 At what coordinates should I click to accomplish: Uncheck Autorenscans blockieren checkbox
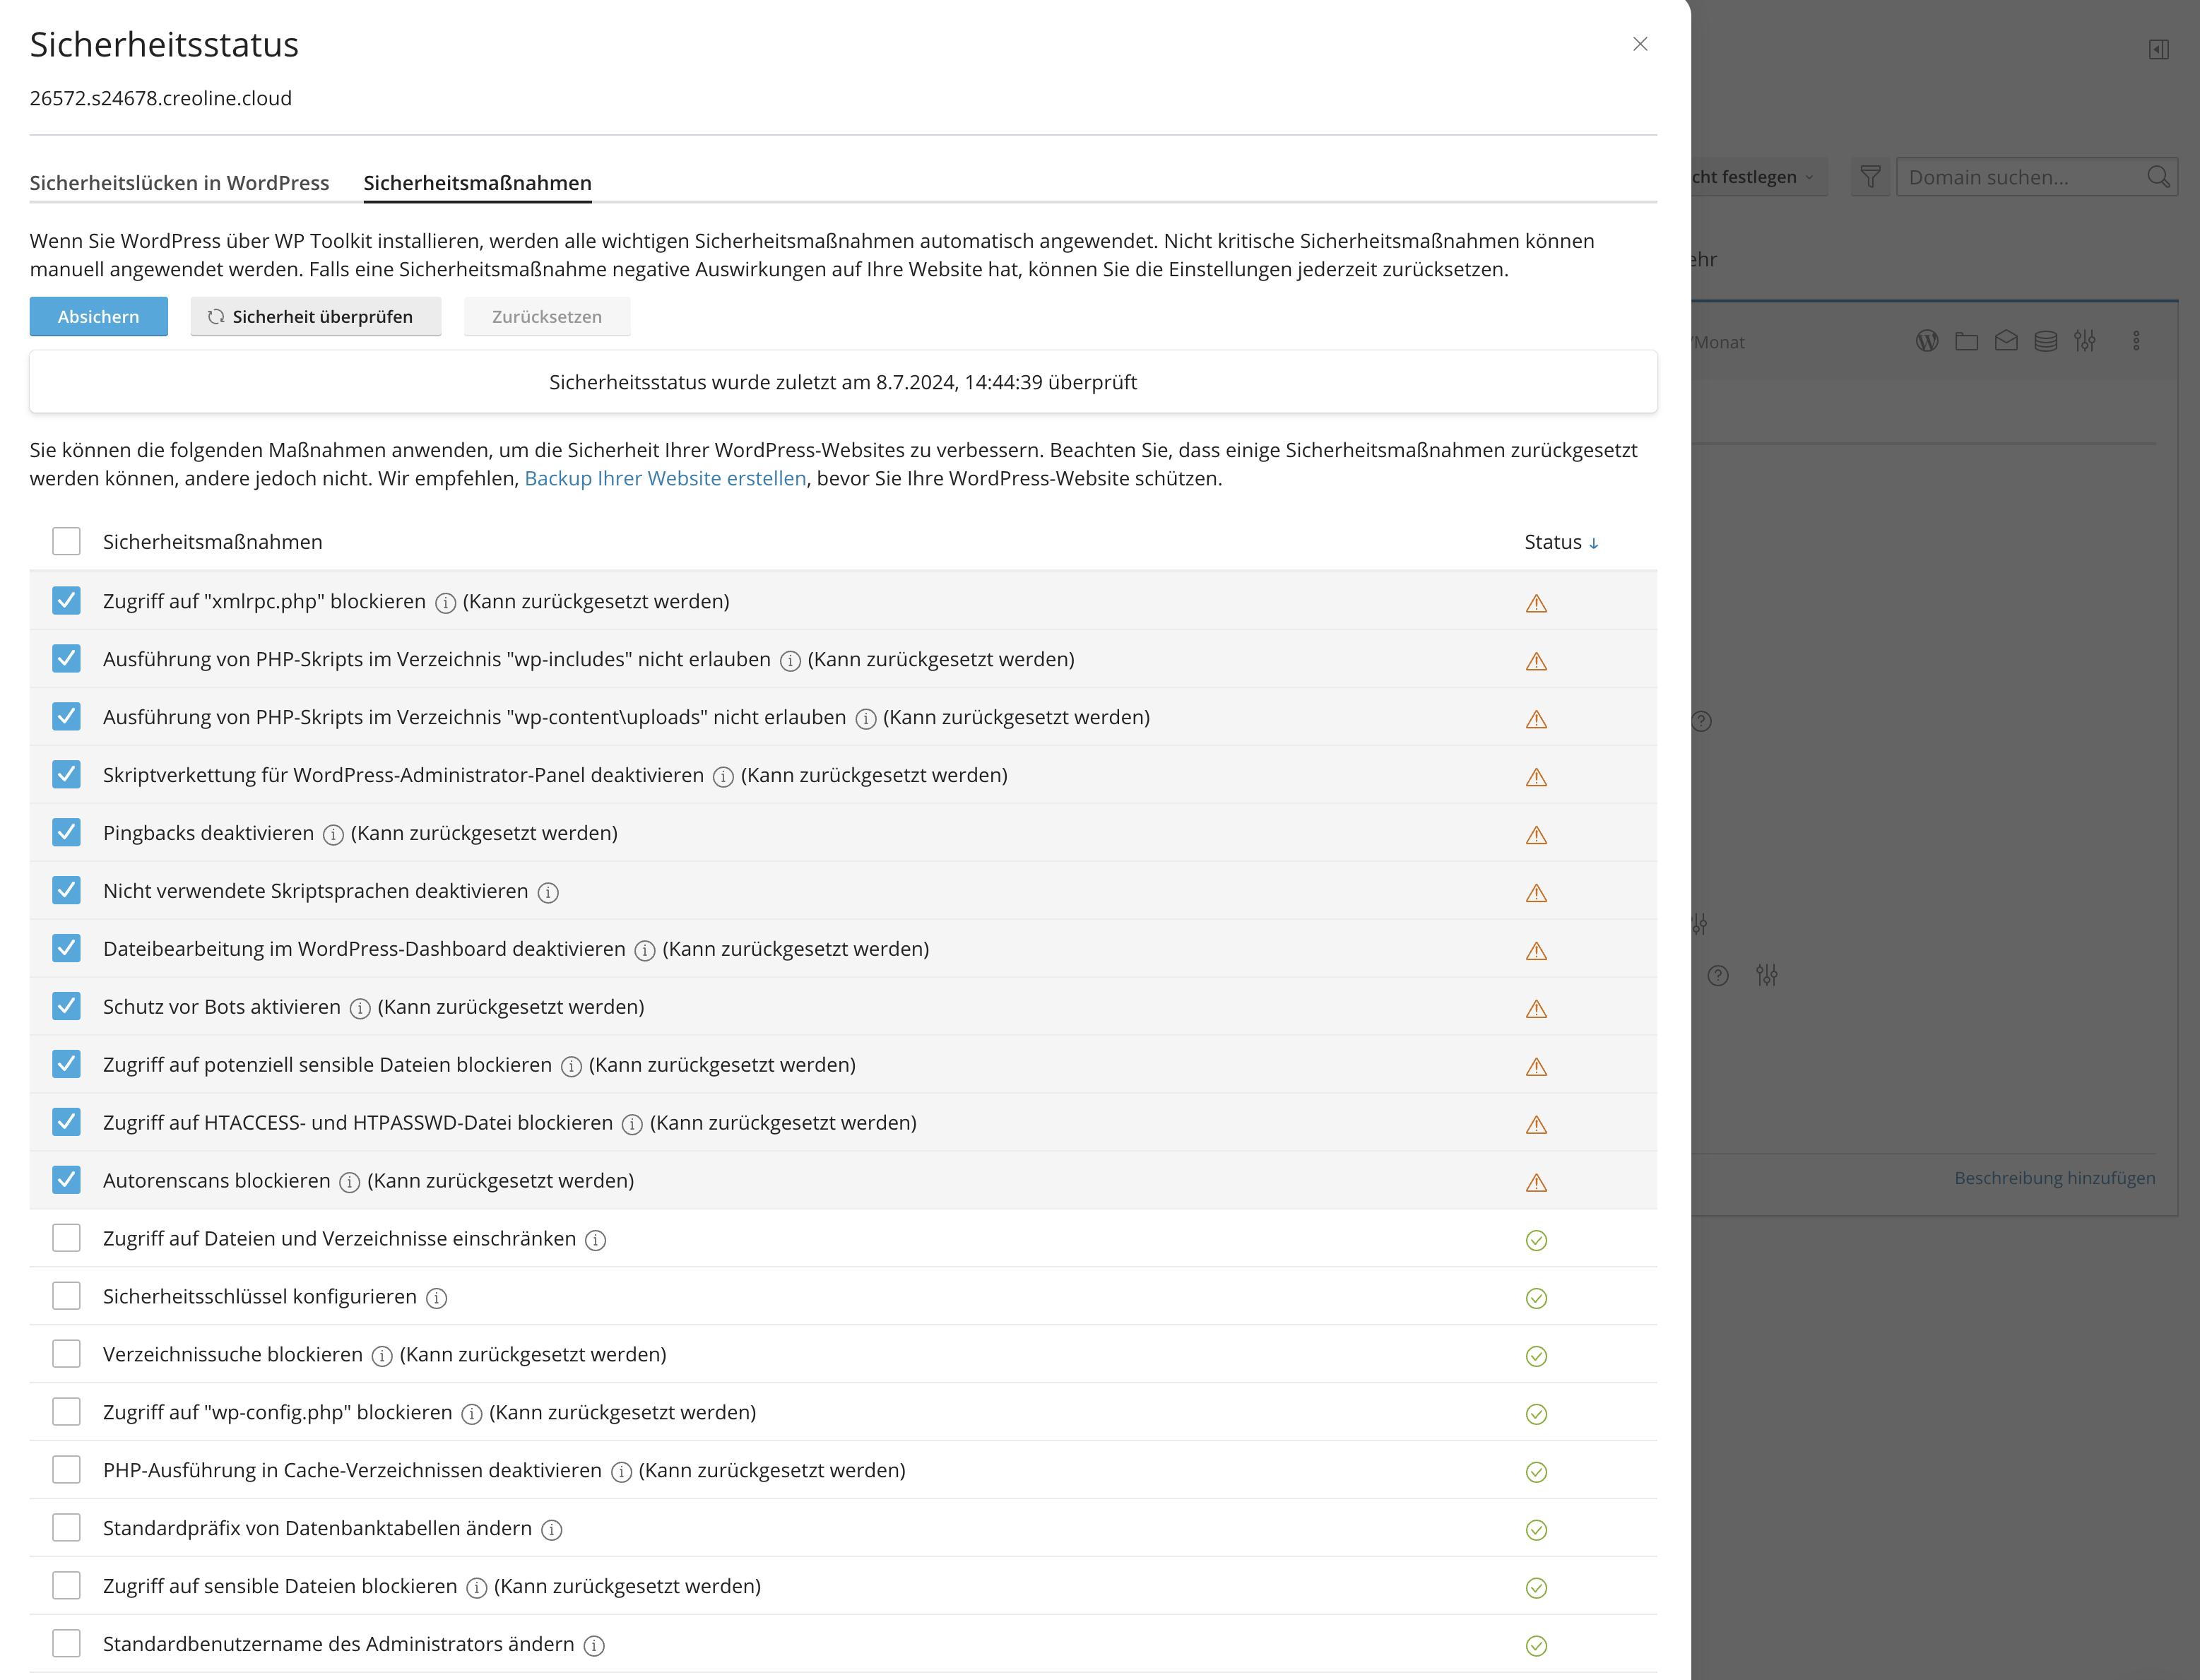click(x=66, y=1180)
